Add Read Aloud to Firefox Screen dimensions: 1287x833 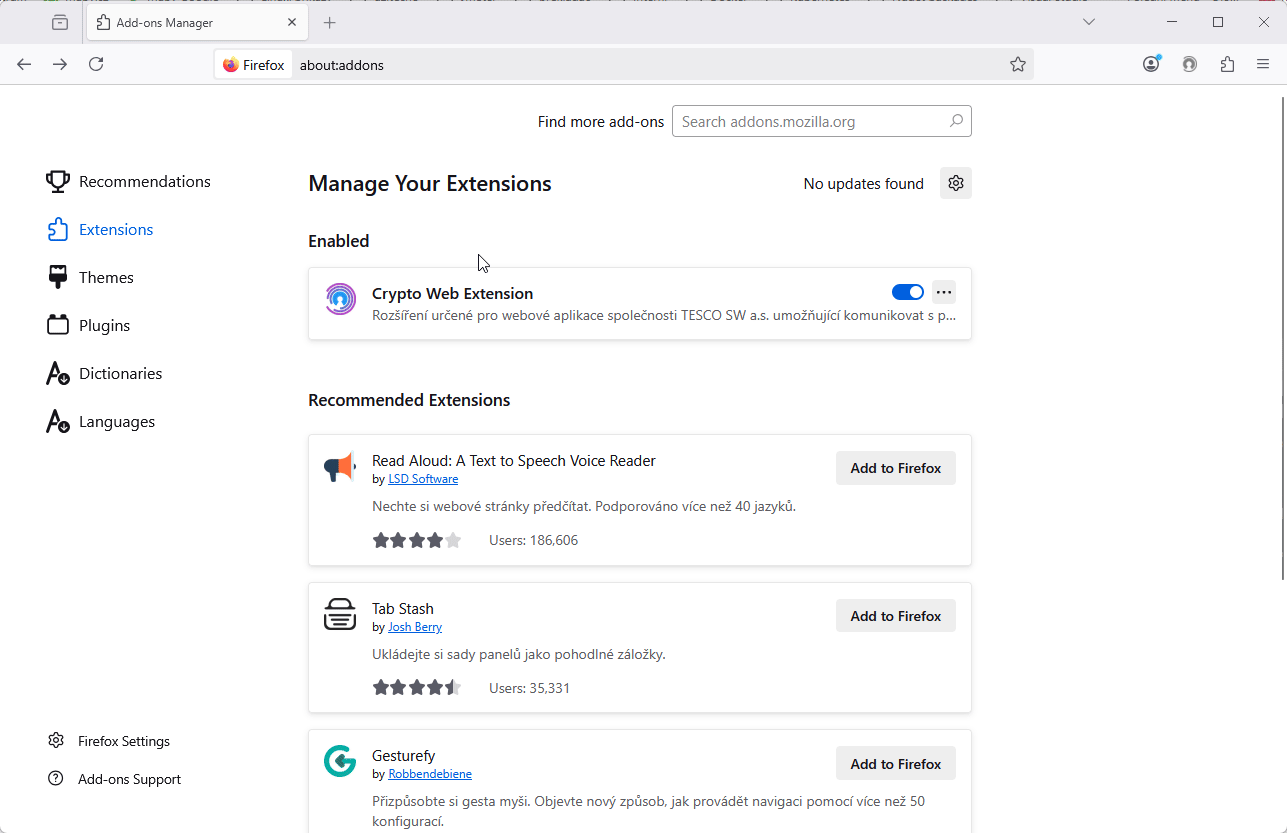[x=896, y=468]
